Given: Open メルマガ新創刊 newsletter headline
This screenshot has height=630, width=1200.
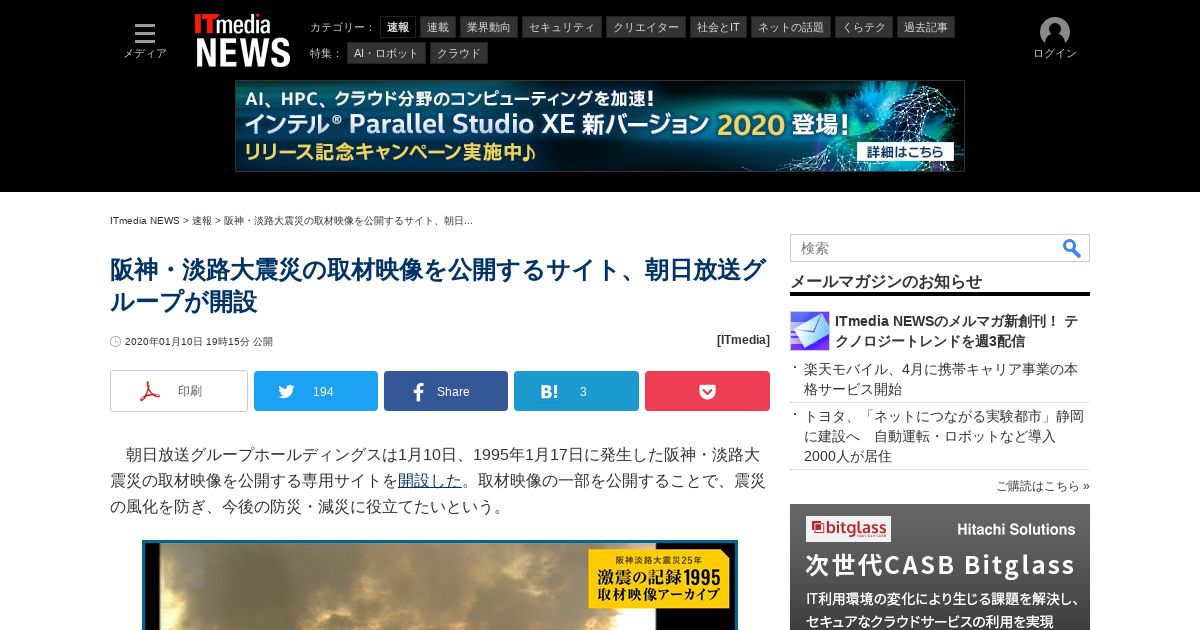Looking at the screenshot, I should click(956, 331).
